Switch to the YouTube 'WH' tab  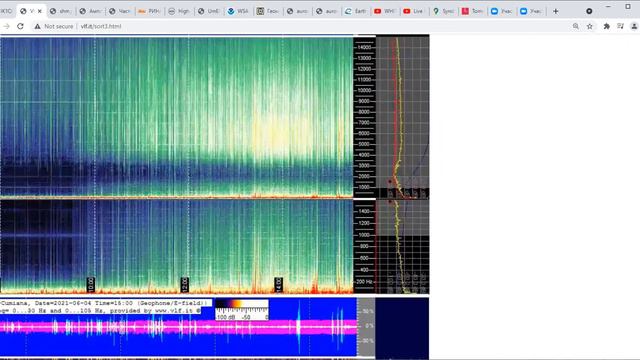[385, 11]
